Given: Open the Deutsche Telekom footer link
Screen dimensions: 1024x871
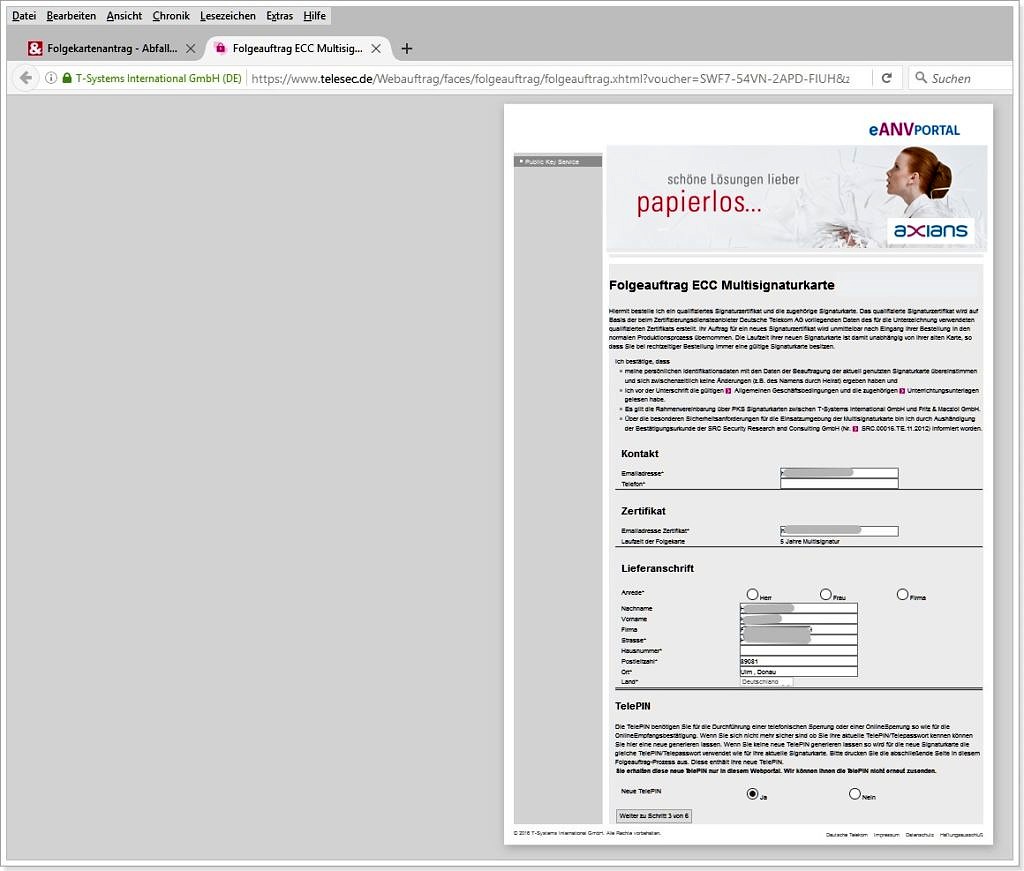Looking at the screenshot, I should [846, 835].
